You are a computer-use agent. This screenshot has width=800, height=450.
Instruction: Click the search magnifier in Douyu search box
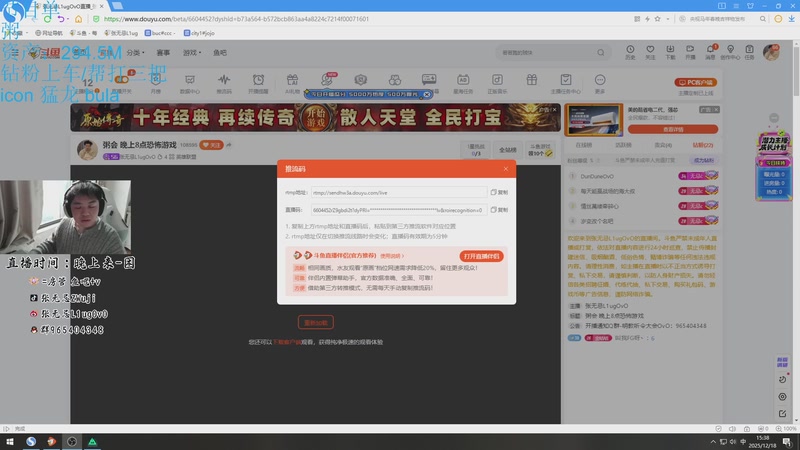[601, 53]
